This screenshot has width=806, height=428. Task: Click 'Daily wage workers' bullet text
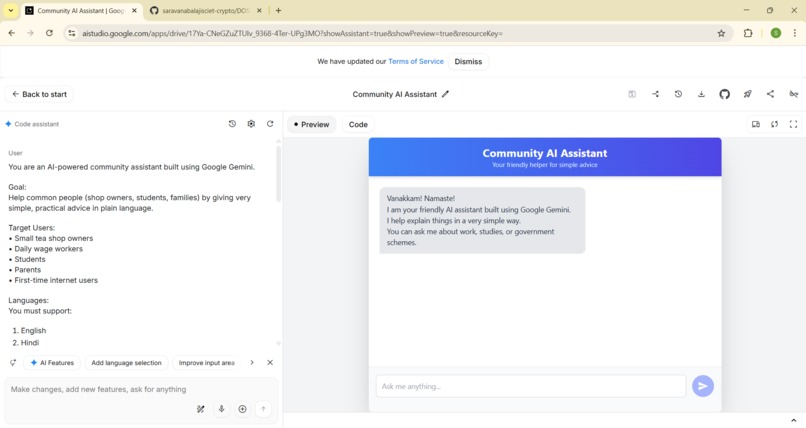[48, 249]
